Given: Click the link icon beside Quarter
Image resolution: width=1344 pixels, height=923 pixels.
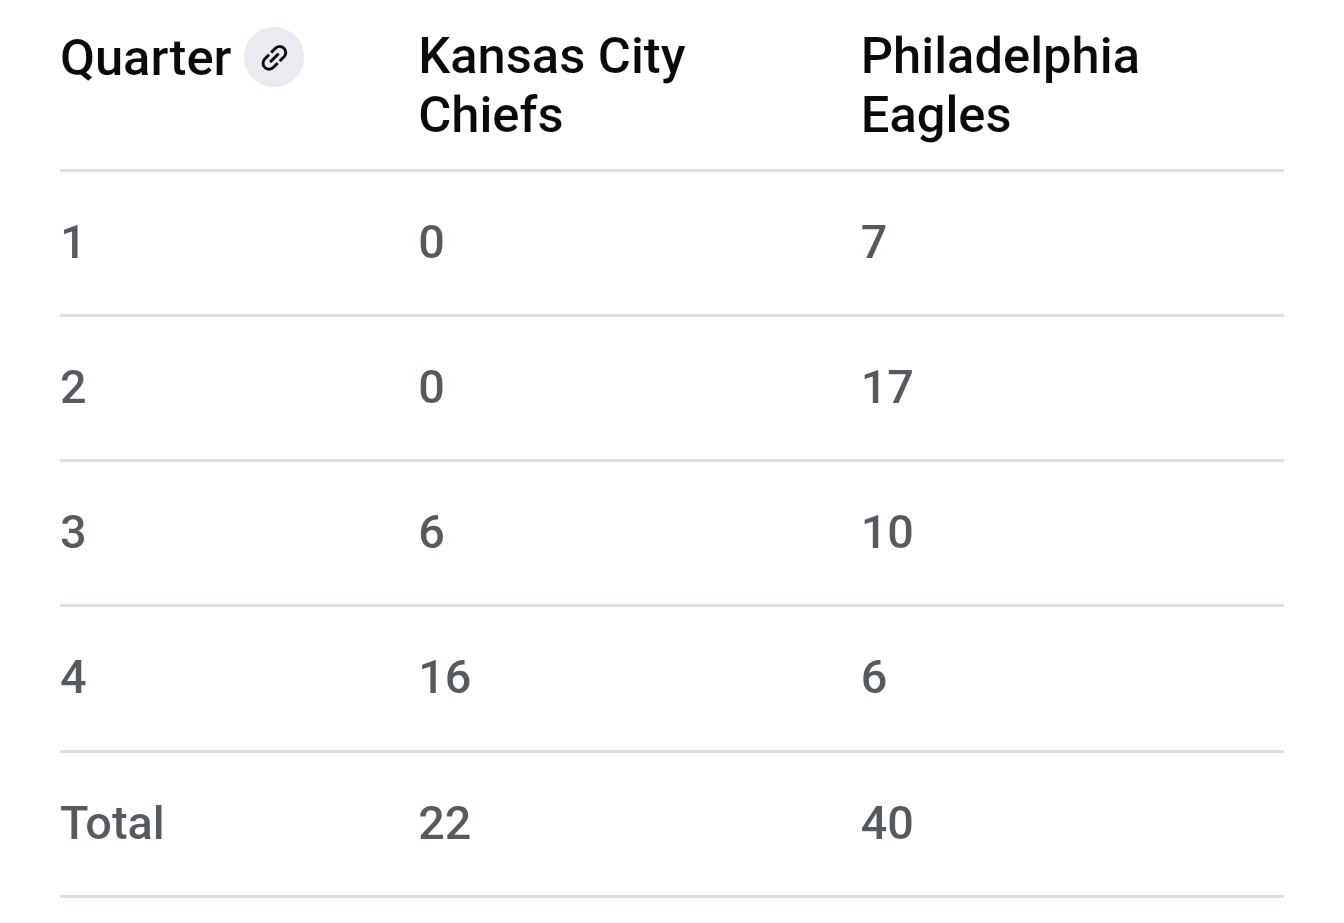Looking at the screenshot, I should coord(274,58).
